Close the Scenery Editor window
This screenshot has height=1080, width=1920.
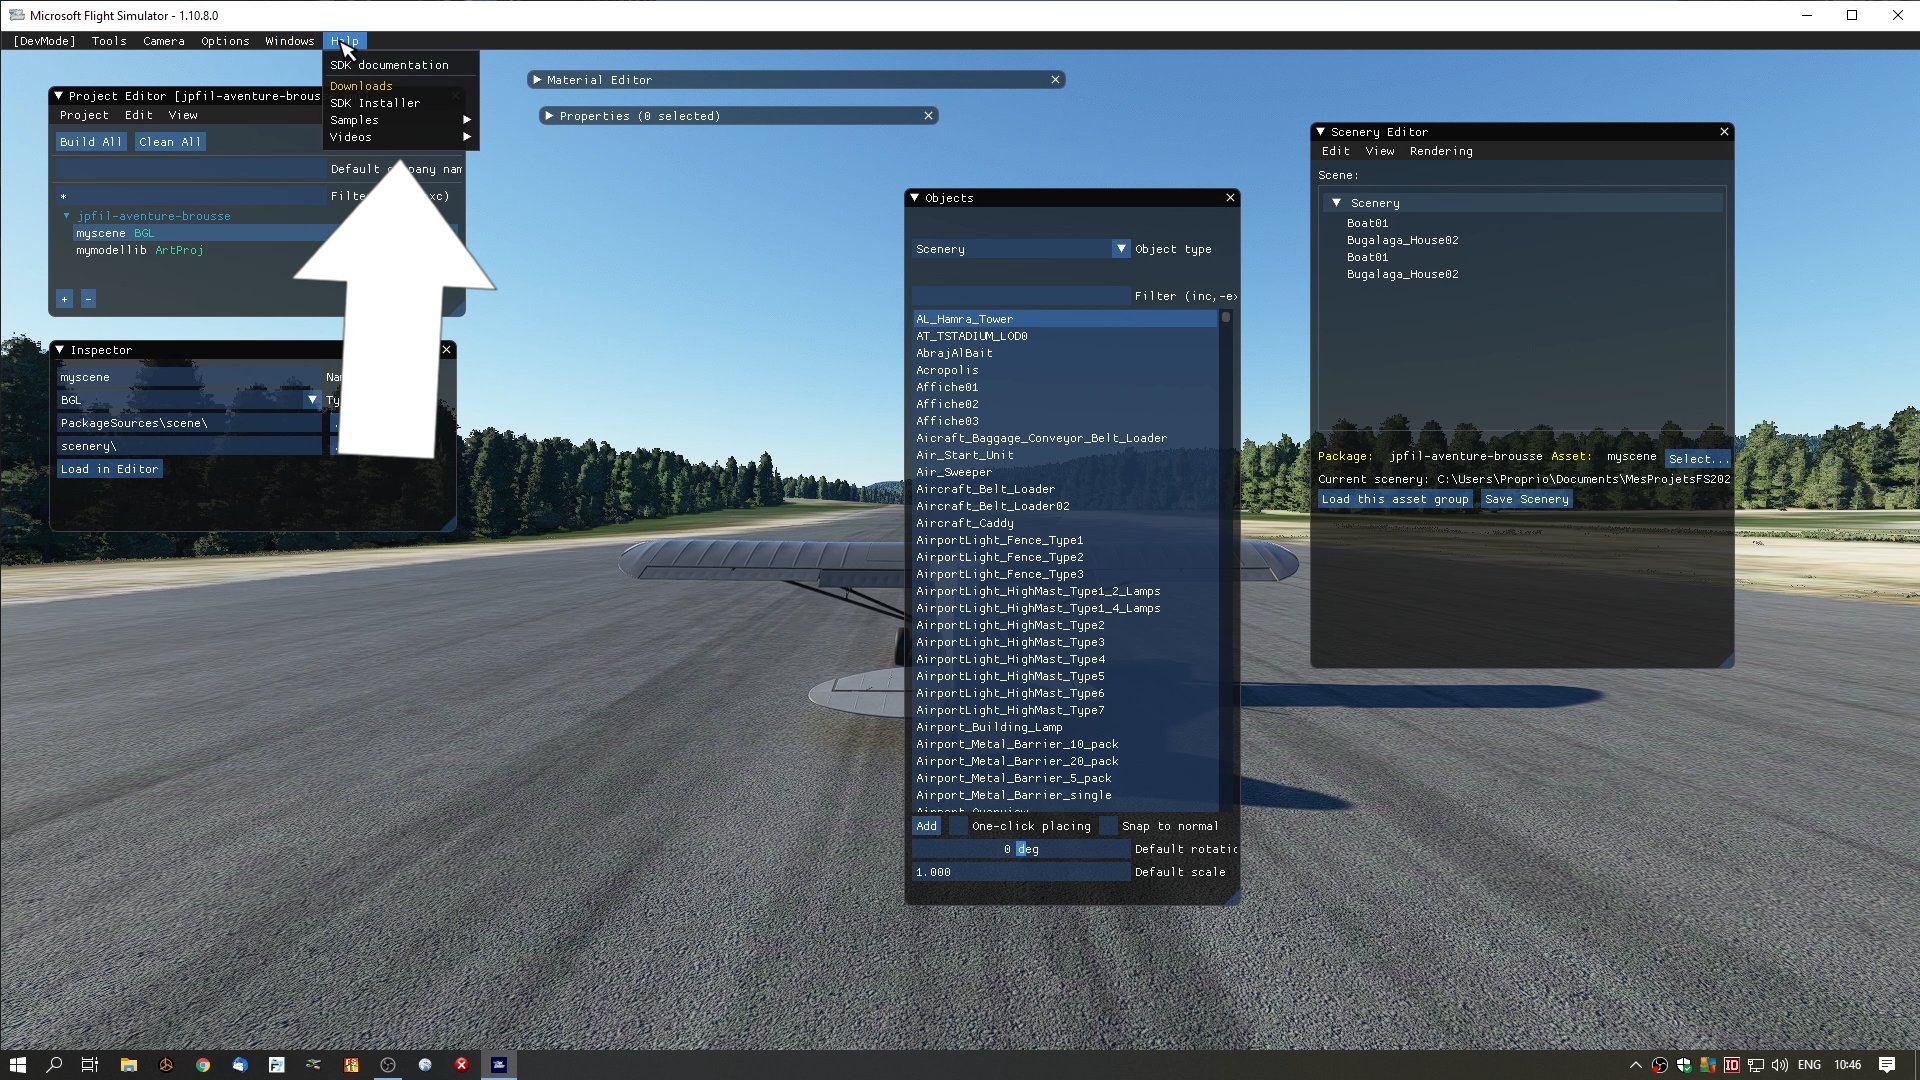(x=1724, y=132)
